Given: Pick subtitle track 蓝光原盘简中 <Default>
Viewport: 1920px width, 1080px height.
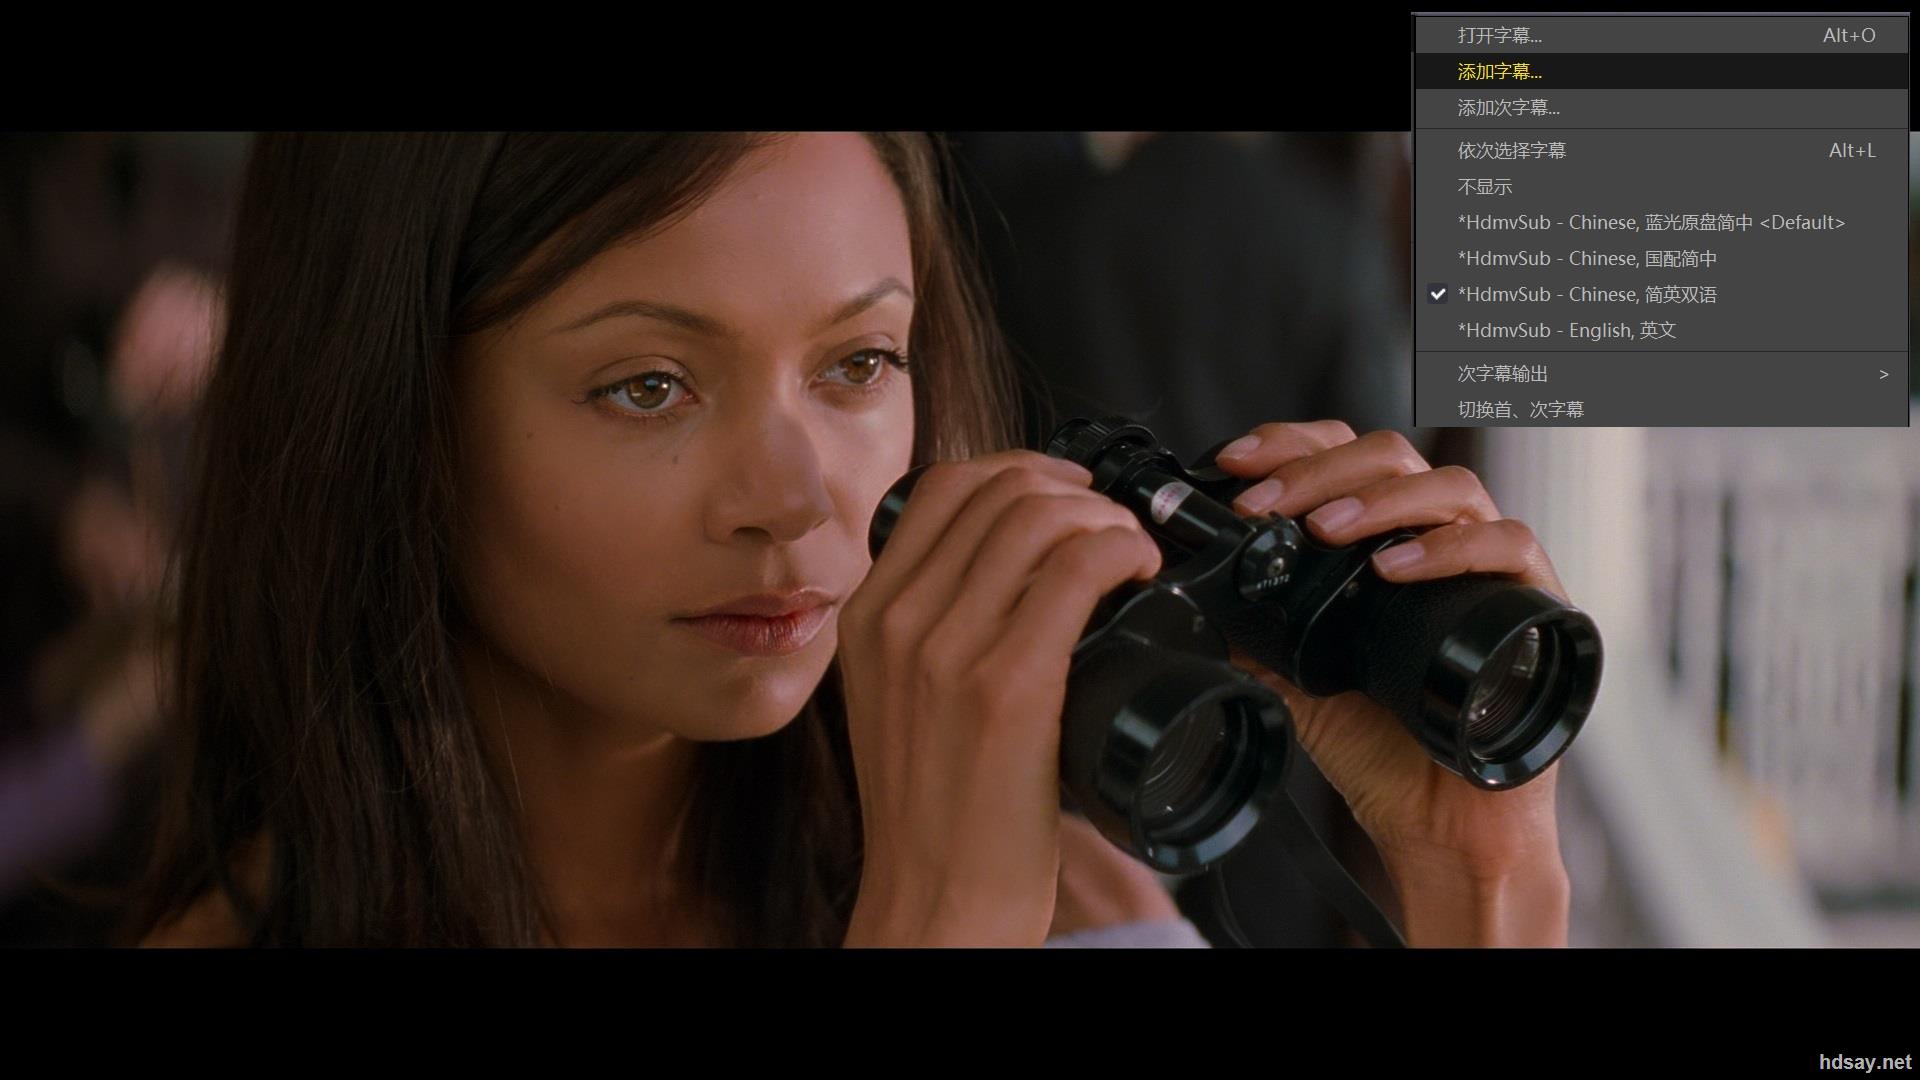Looking at the screenshot, I should click(1660, 222).
